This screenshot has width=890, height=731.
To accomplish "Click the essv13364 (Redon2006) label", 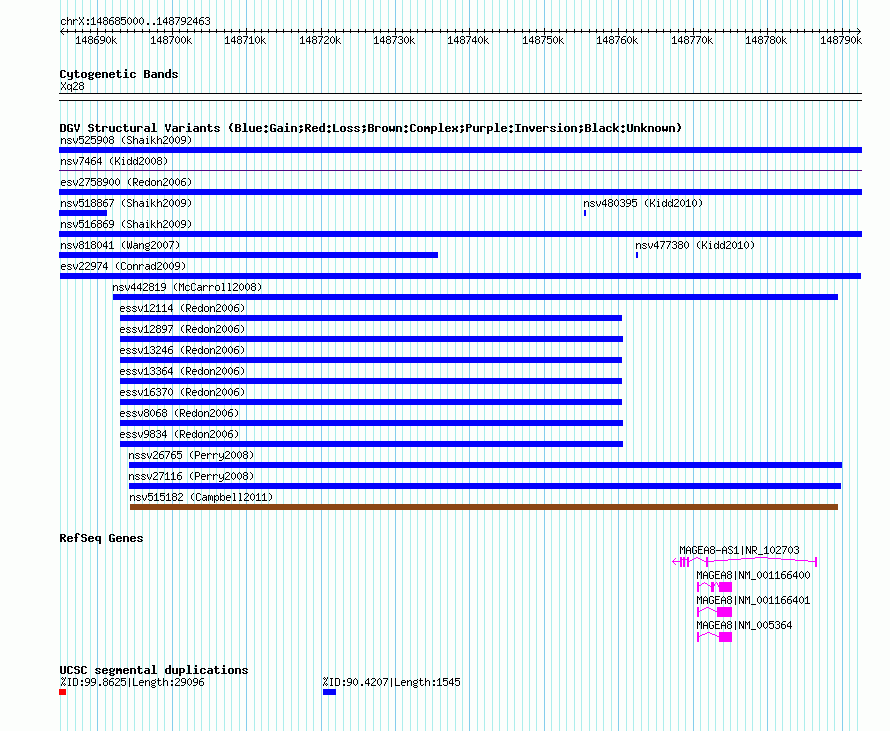I will [182, 371].
